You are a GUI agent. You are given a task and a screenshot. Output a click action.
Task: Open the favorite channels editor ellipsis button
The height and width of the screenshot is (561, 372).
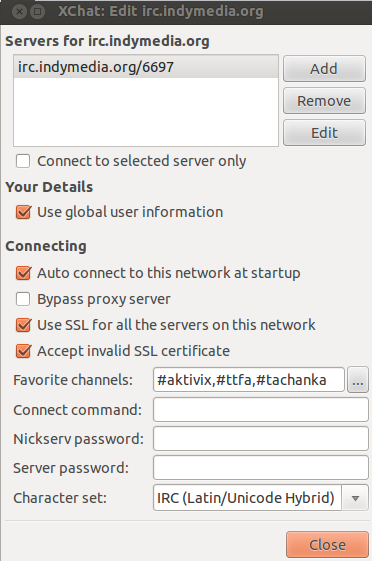[358, 380]
